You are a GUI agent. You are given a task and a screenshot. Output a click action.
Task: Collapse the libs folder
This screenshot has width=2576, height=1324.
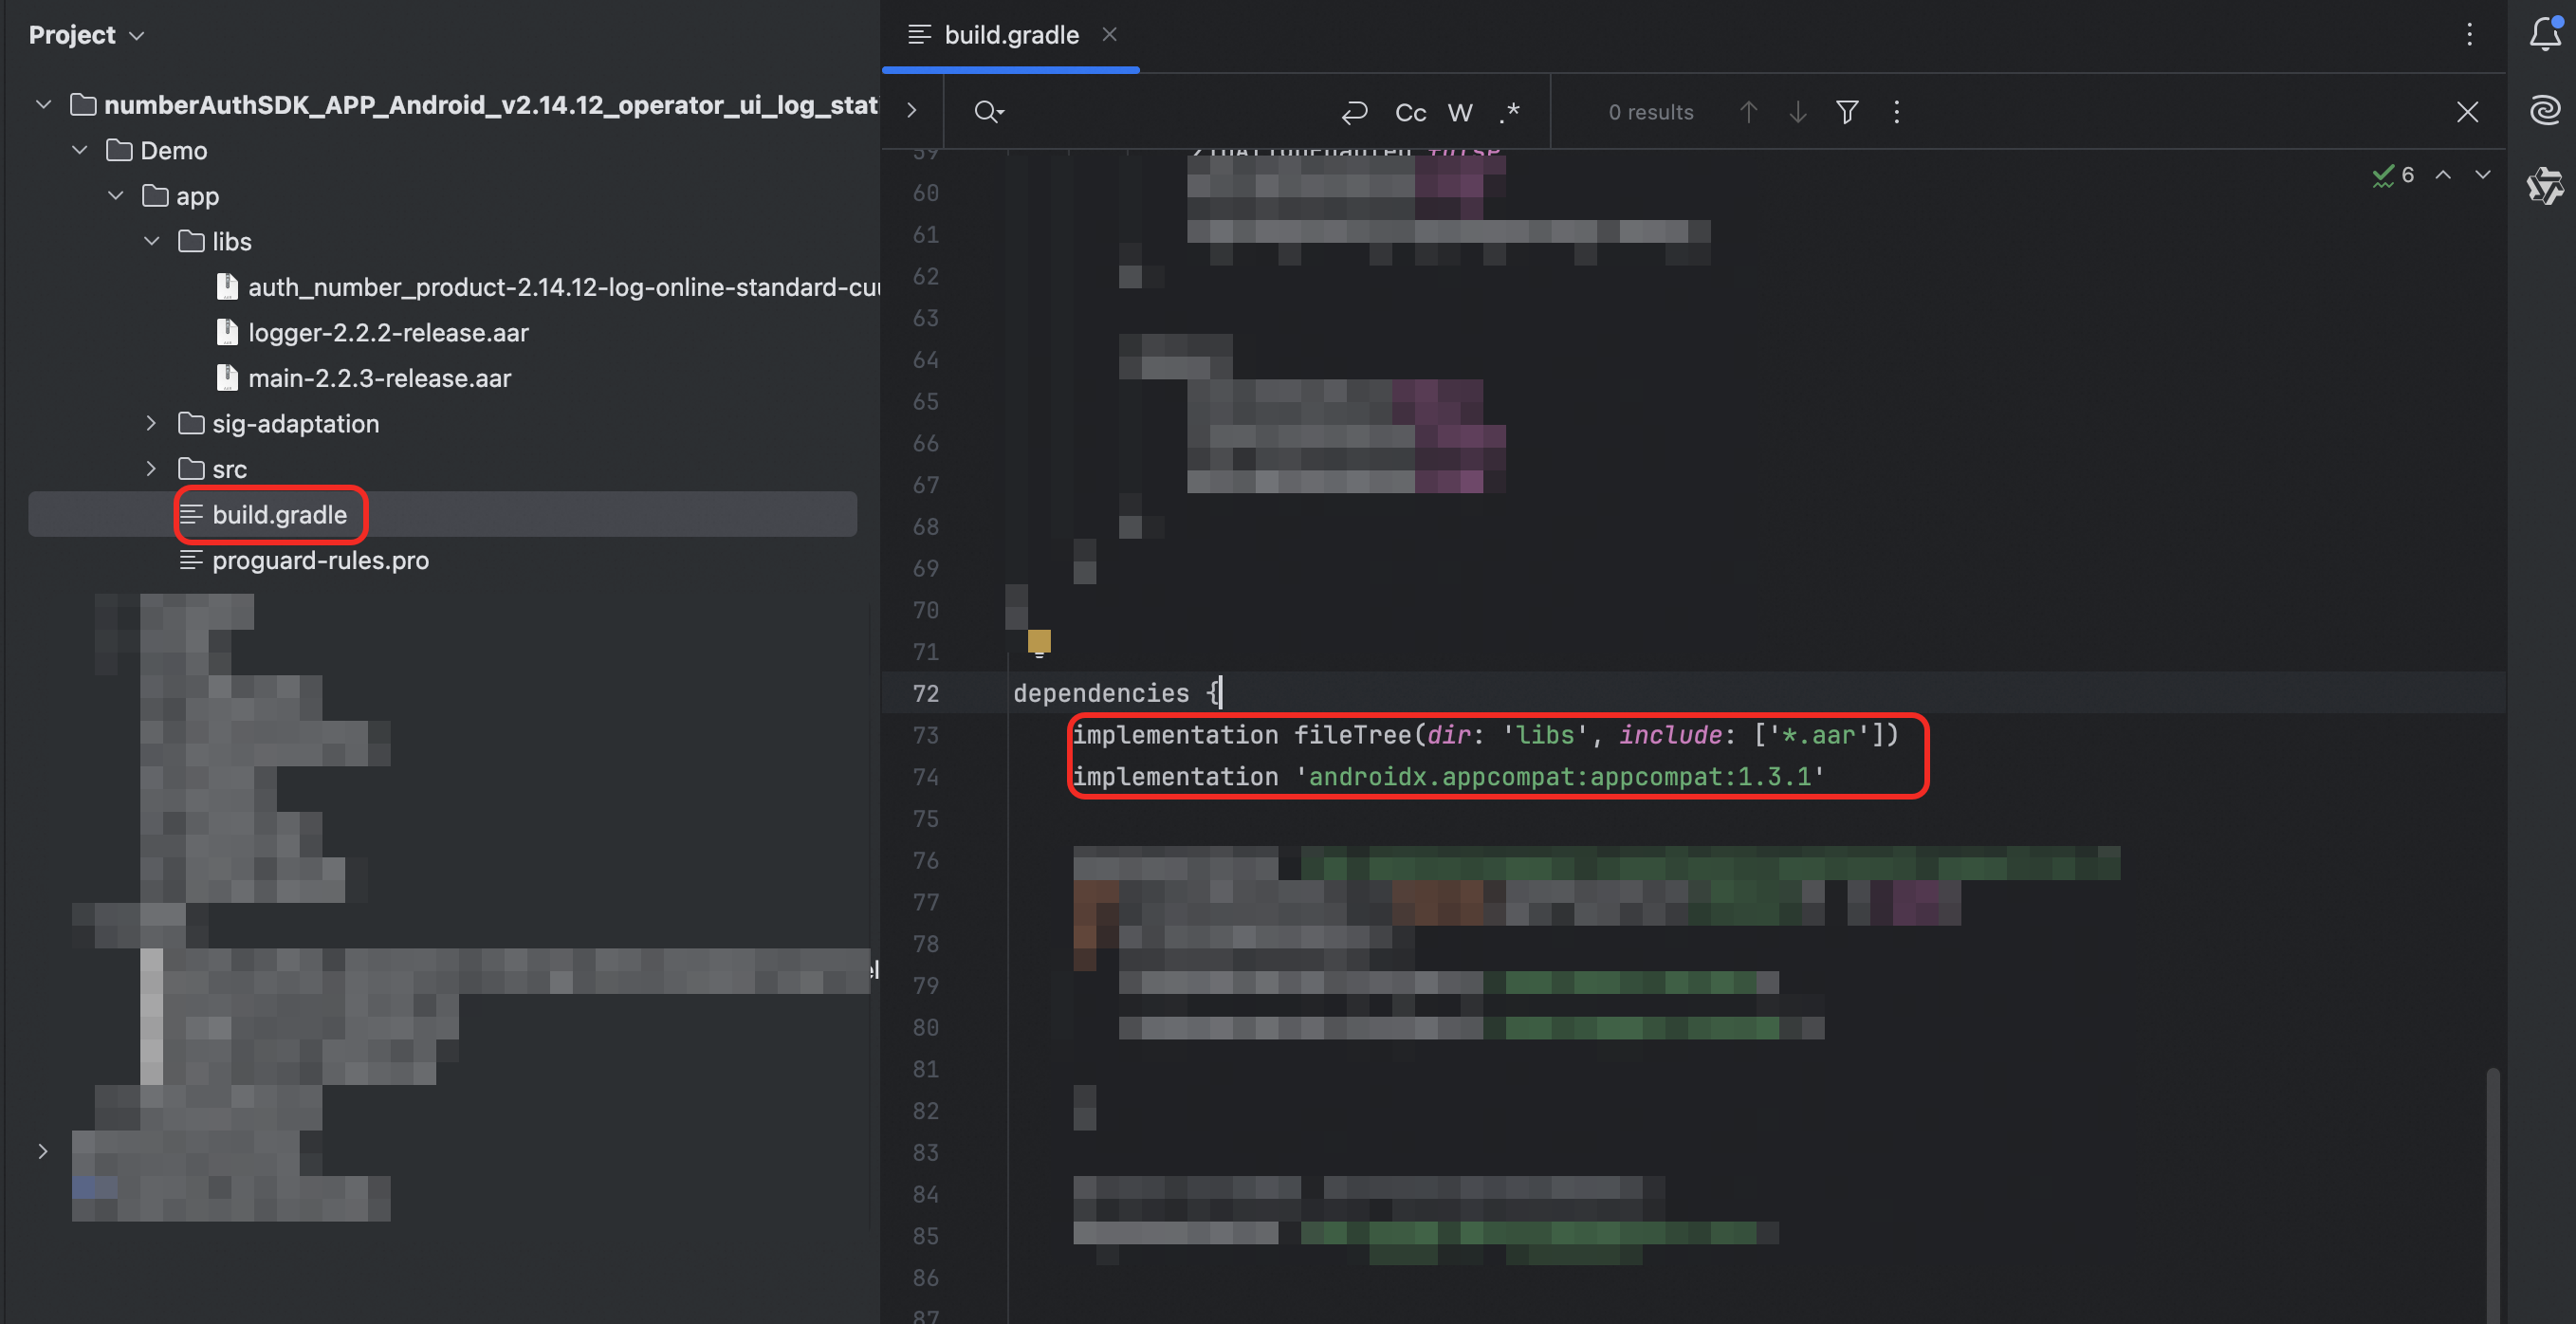coord(152,241)
